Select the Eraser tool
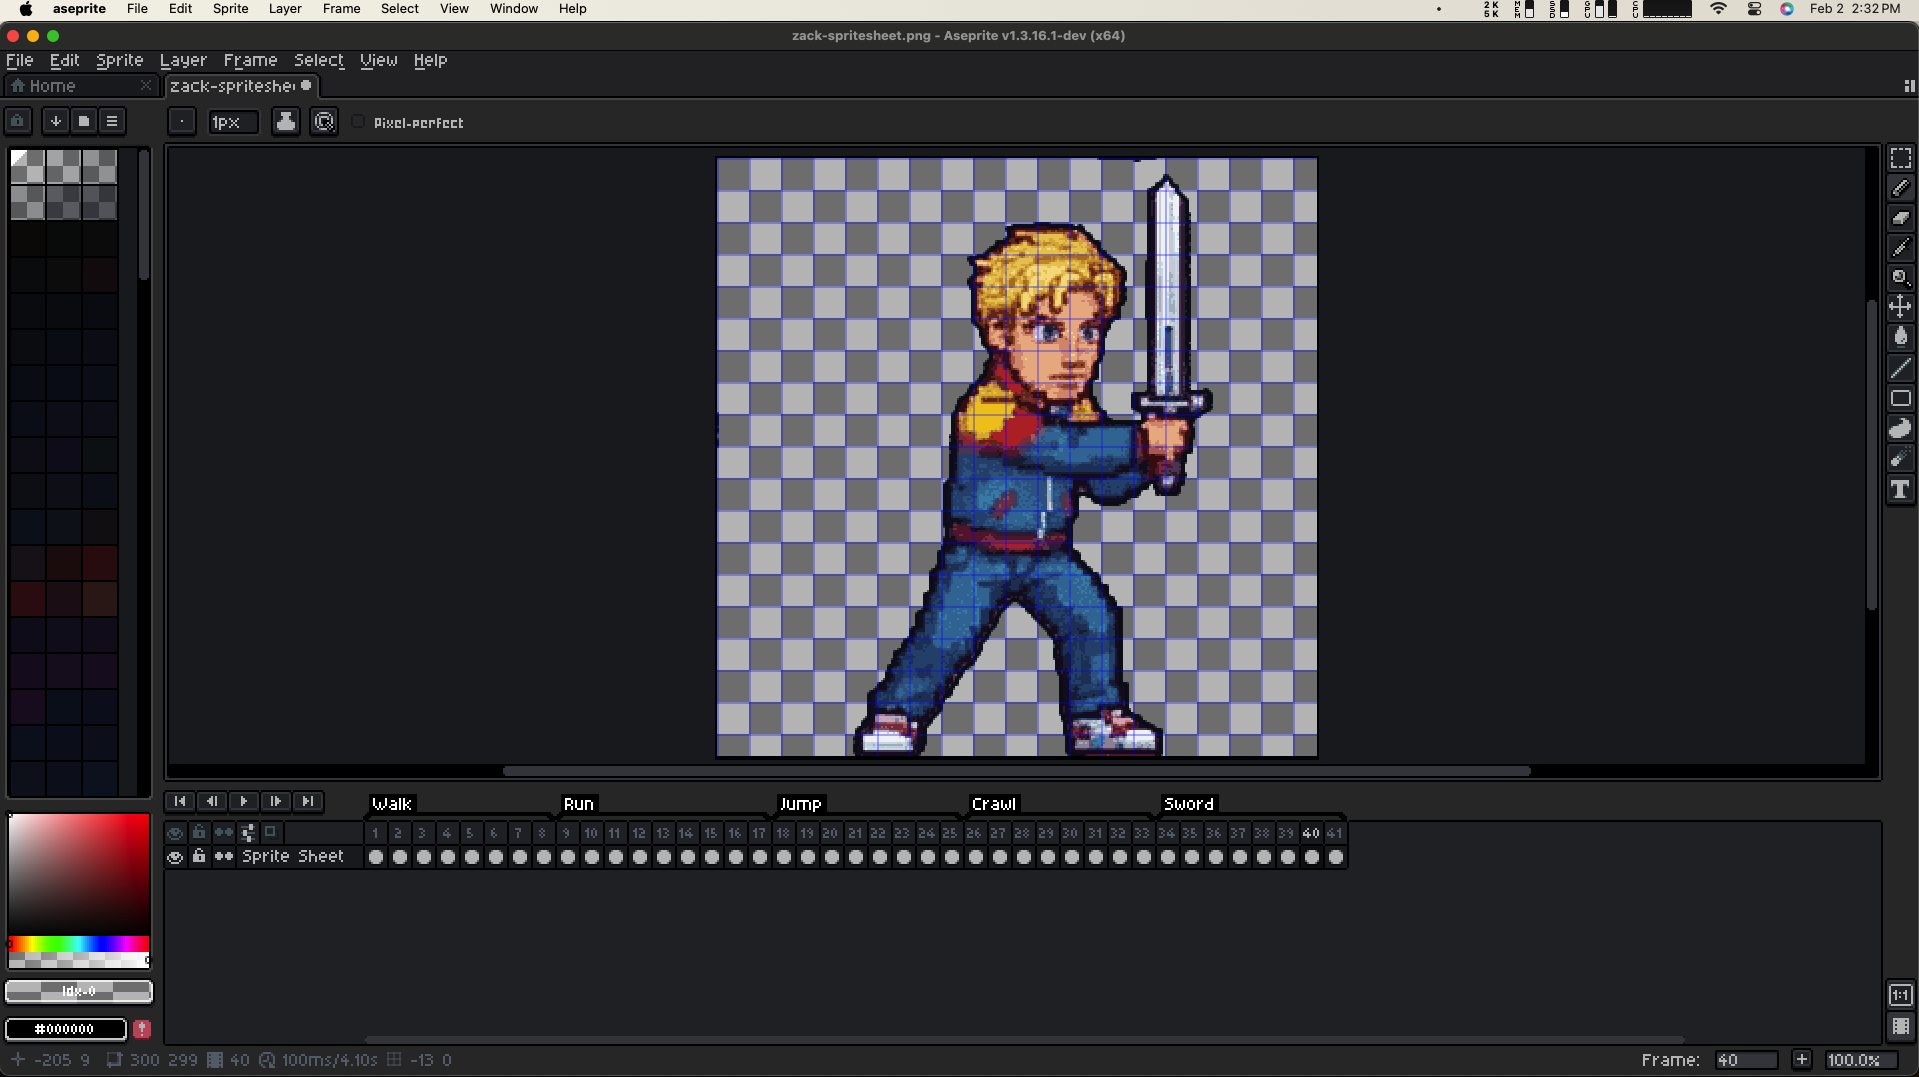 [x=1901, y=217]
